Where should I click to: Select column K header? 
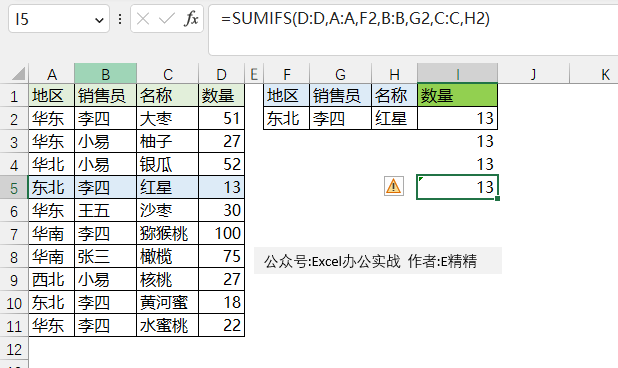[x=594, y=74]
